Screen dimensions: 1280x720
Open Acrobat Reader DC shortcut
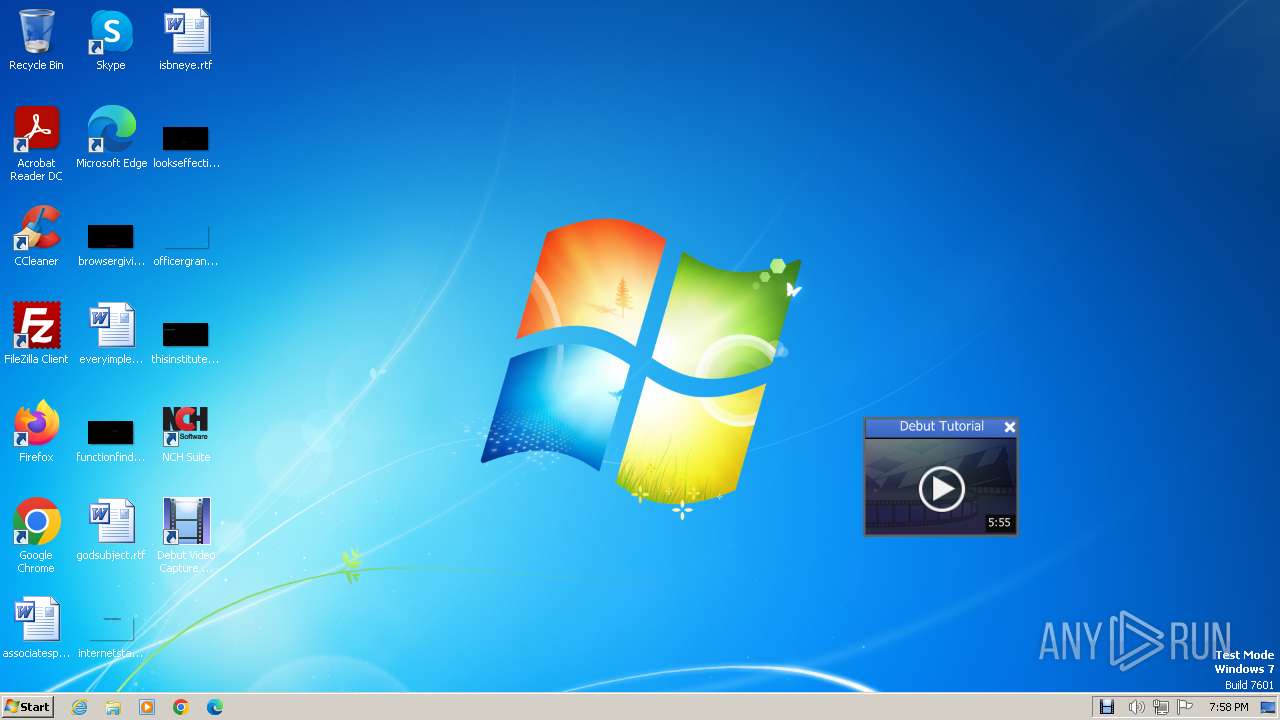36,143
